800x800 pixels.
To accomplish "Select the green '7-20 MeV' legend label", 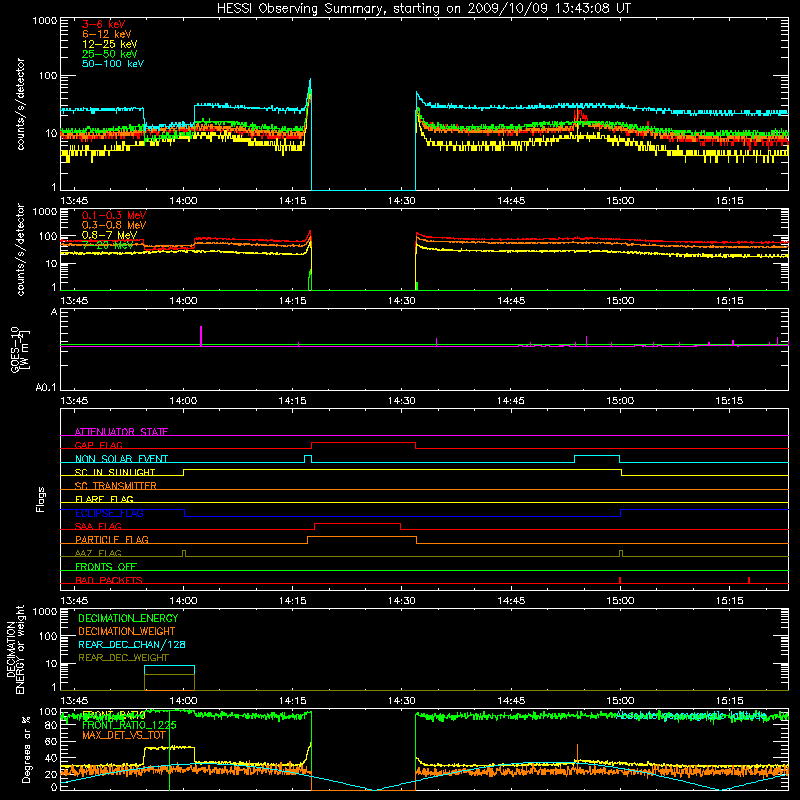I will 107,245.
